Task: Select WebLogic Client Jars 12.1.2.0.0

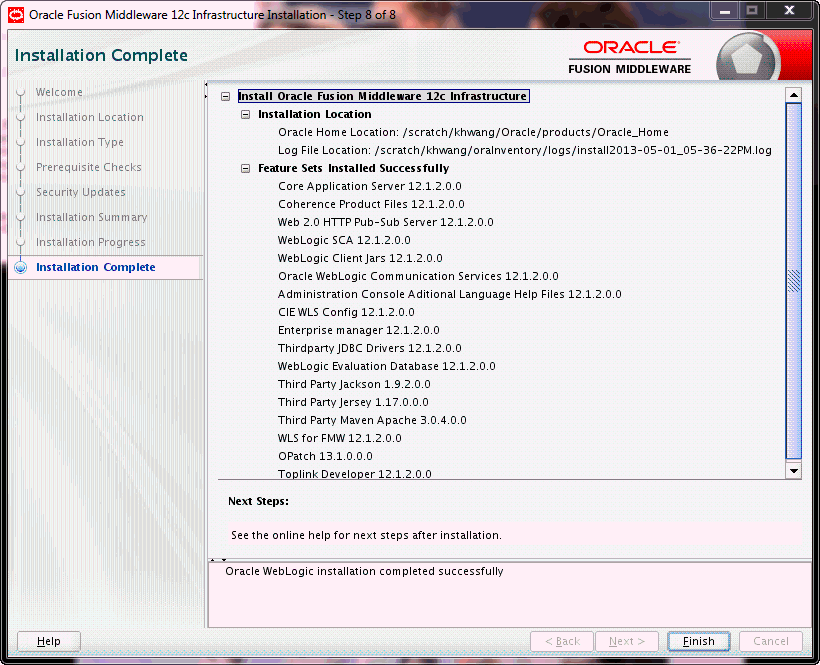Action: click(x=360, y=258)
